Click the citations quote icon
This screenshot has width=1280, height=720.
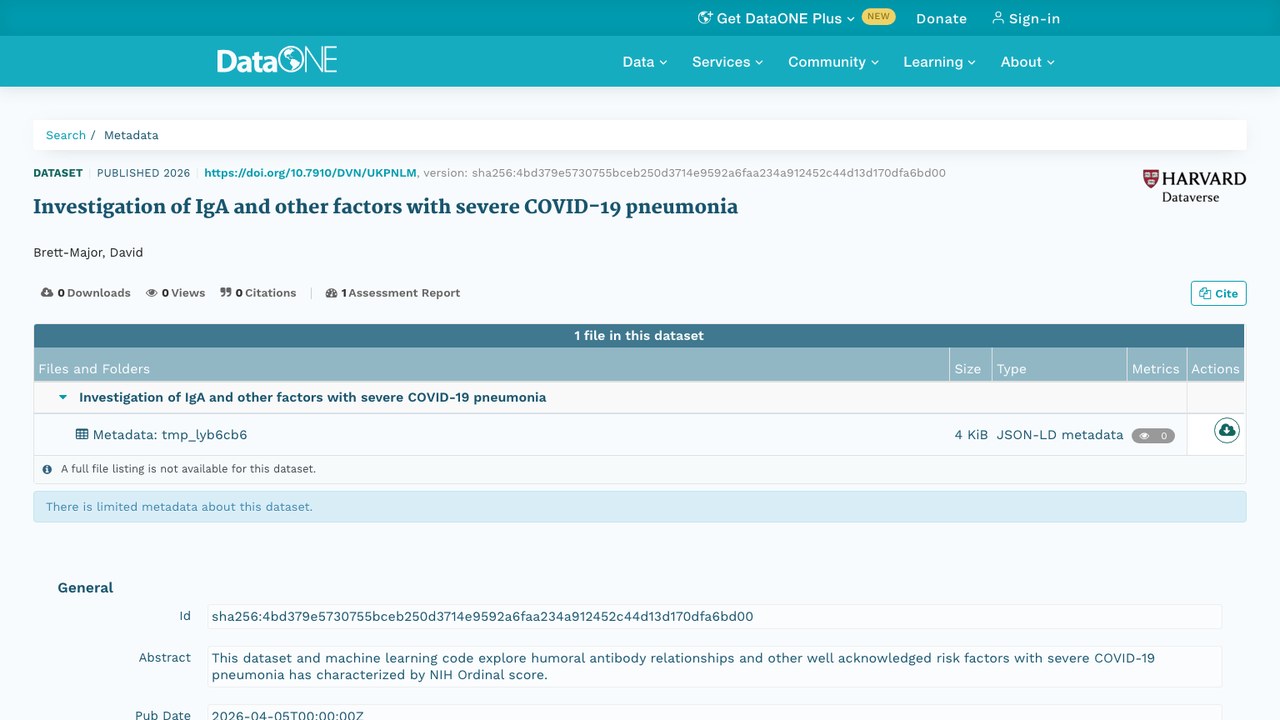pyautogui.click(x=226, y=293)
